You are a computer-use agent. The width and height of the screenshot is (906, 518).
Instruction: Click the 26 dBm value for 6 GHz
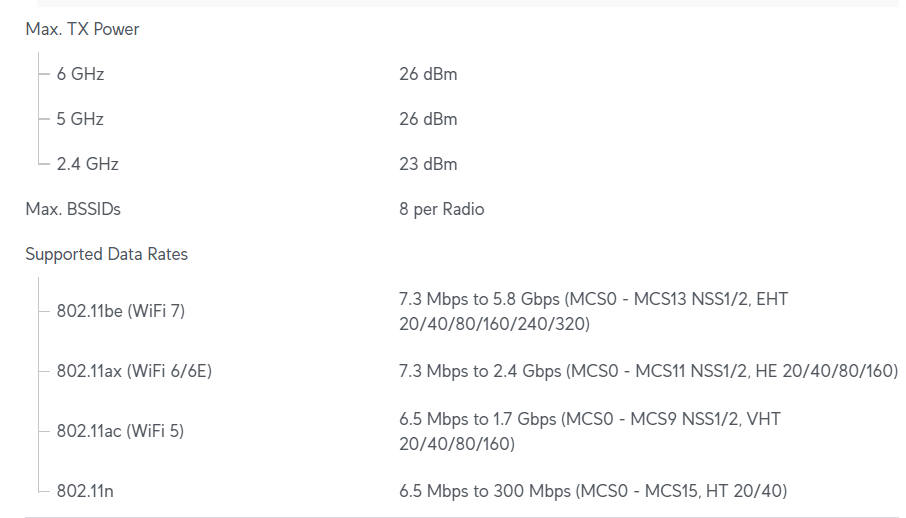pyautogui.click(x=428, y=74)
